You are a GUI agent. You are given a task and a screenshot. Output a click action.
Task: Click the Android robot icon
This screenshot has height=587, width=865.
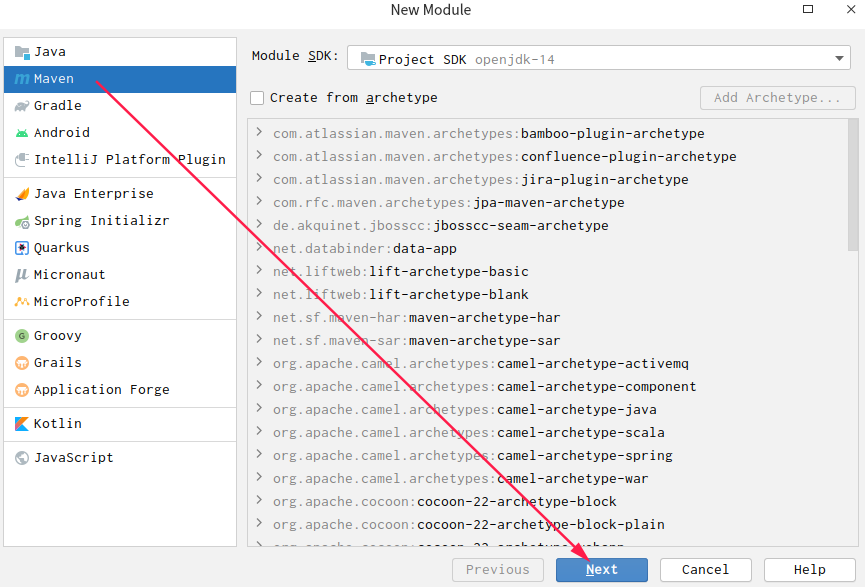22,133
